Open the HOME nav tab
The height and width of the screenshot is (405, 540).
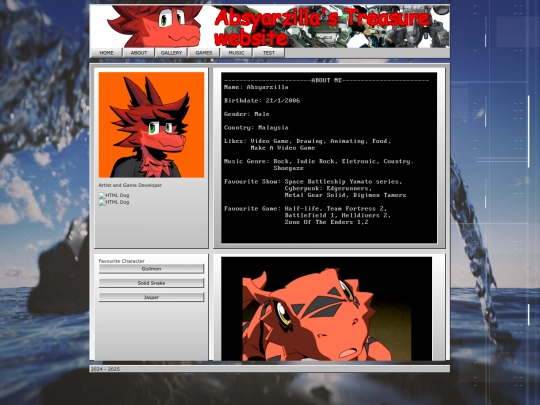[x=106, y=53]
